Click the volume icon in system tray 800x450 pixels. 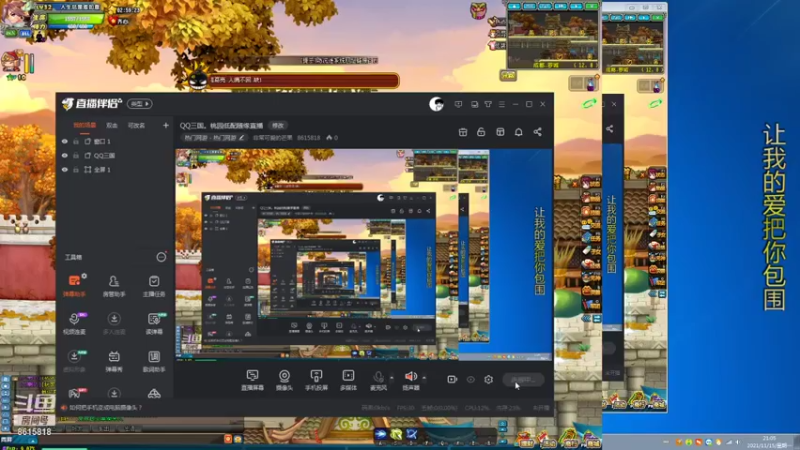pos(738,442)
